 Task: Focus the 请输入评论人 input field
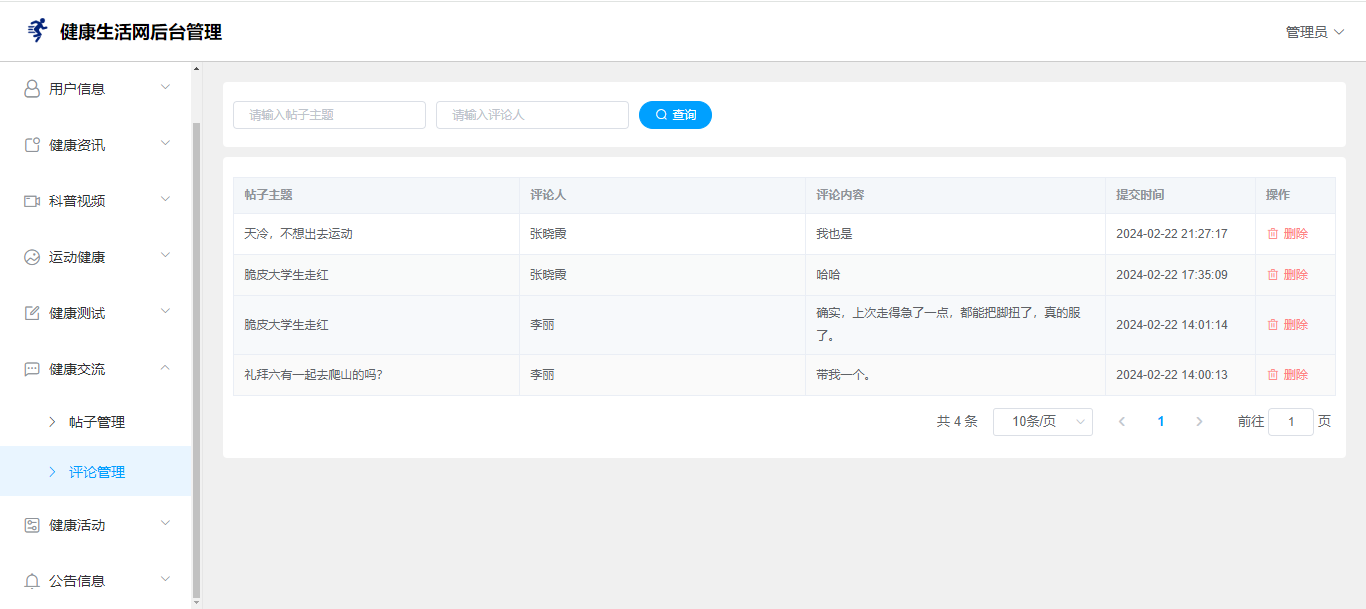[532, 115]
